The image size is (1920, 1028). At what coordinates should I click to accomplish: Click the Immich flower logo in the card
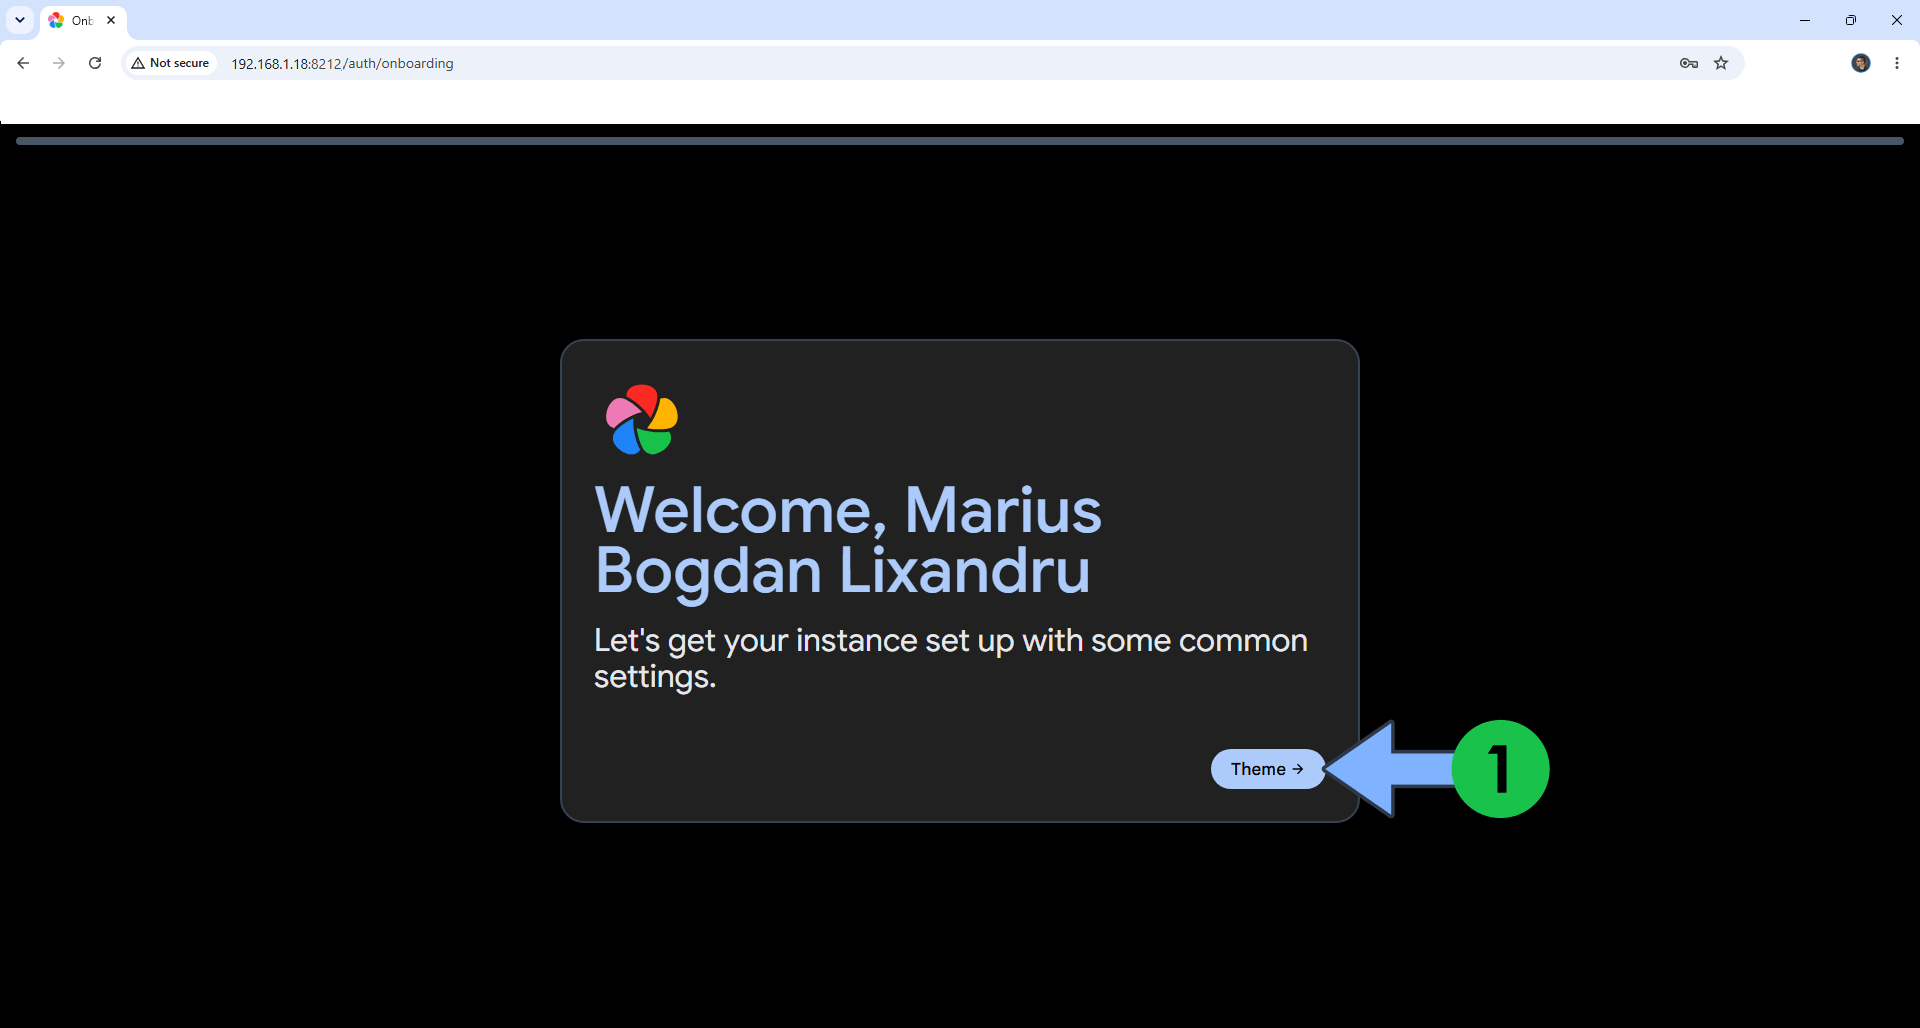click(x=642, y=420)
